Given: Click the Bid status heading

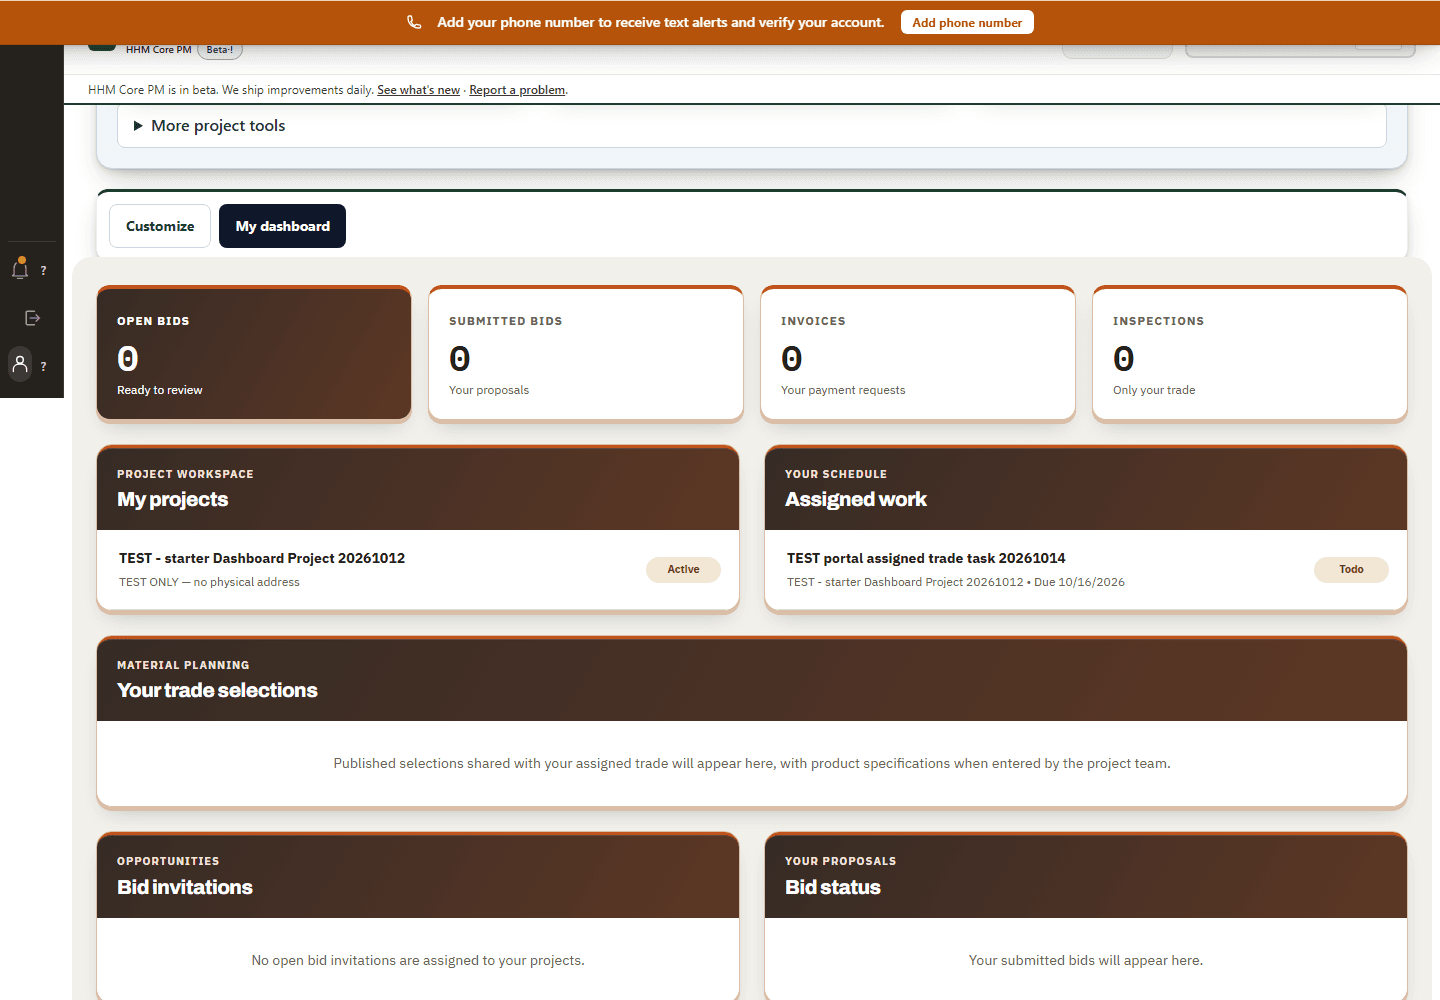Looking at the screenshot, I should (833, 887).
